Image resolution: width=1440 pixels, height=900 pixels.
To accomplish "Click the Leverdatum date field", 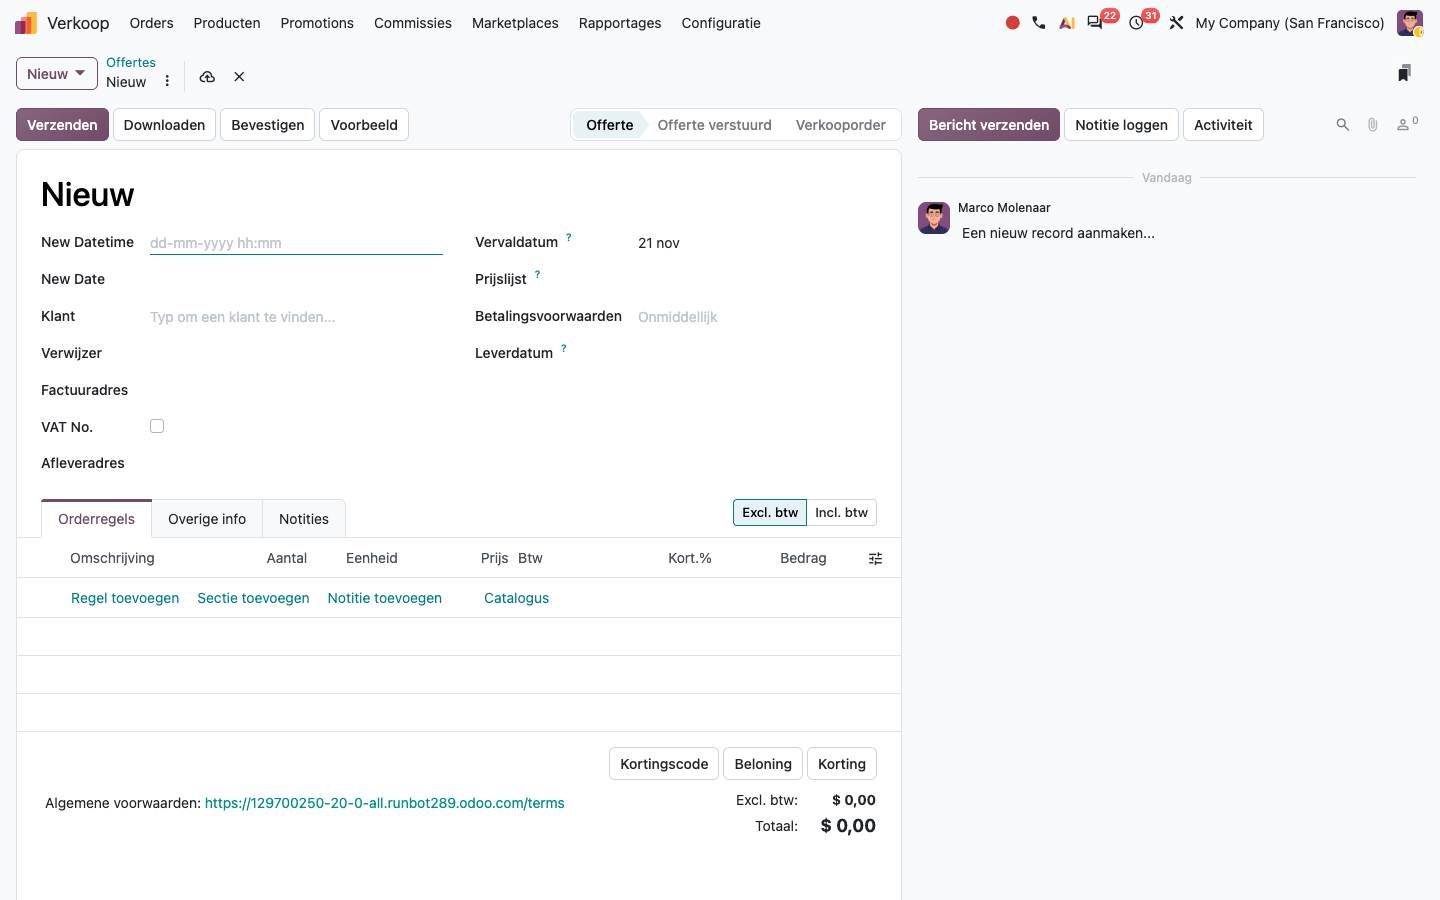I will tap(757, 354).
